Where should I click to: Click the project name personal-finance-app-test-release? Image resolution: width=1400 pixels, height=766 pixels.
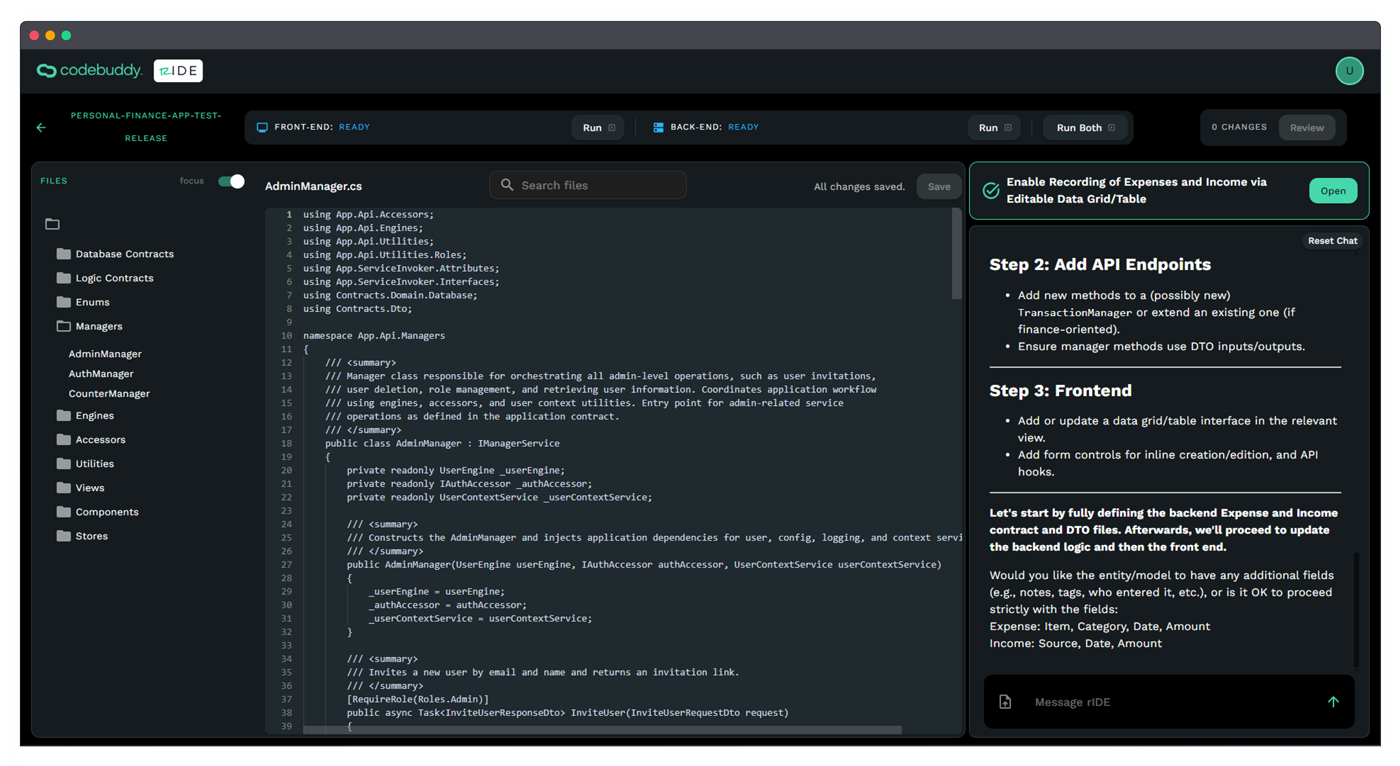(x=146, y=127)
